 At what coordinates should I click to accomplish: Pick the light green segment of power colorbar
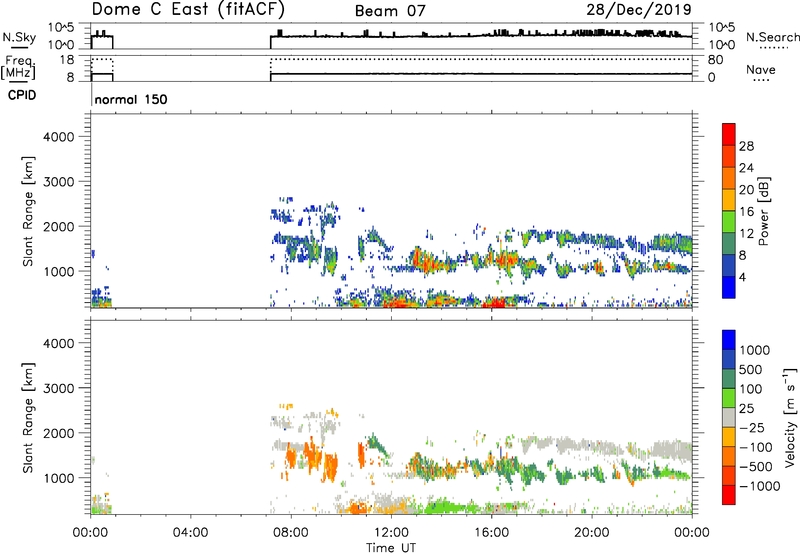[x=729, y=222]
